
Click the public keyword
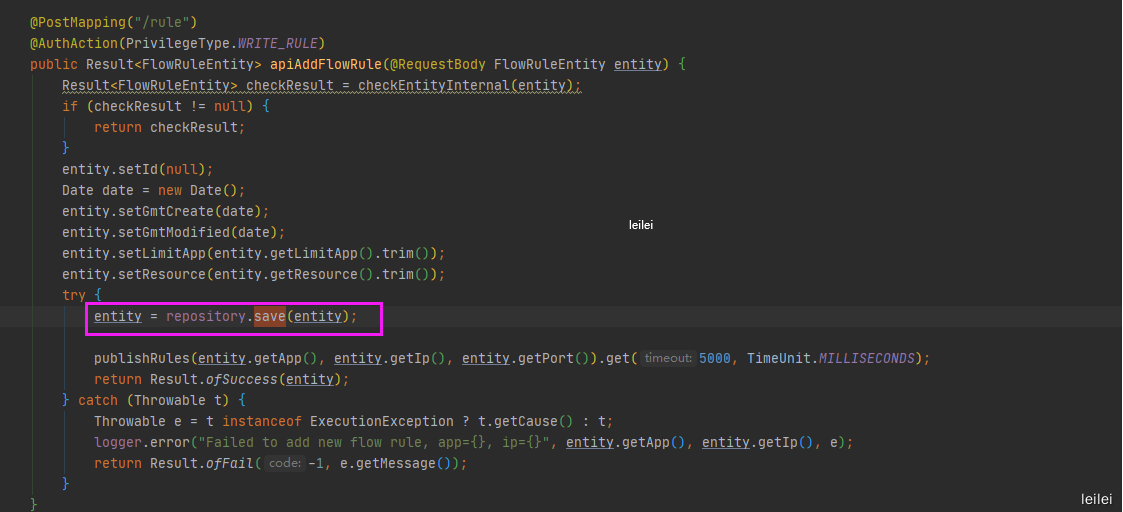(54, 64)
